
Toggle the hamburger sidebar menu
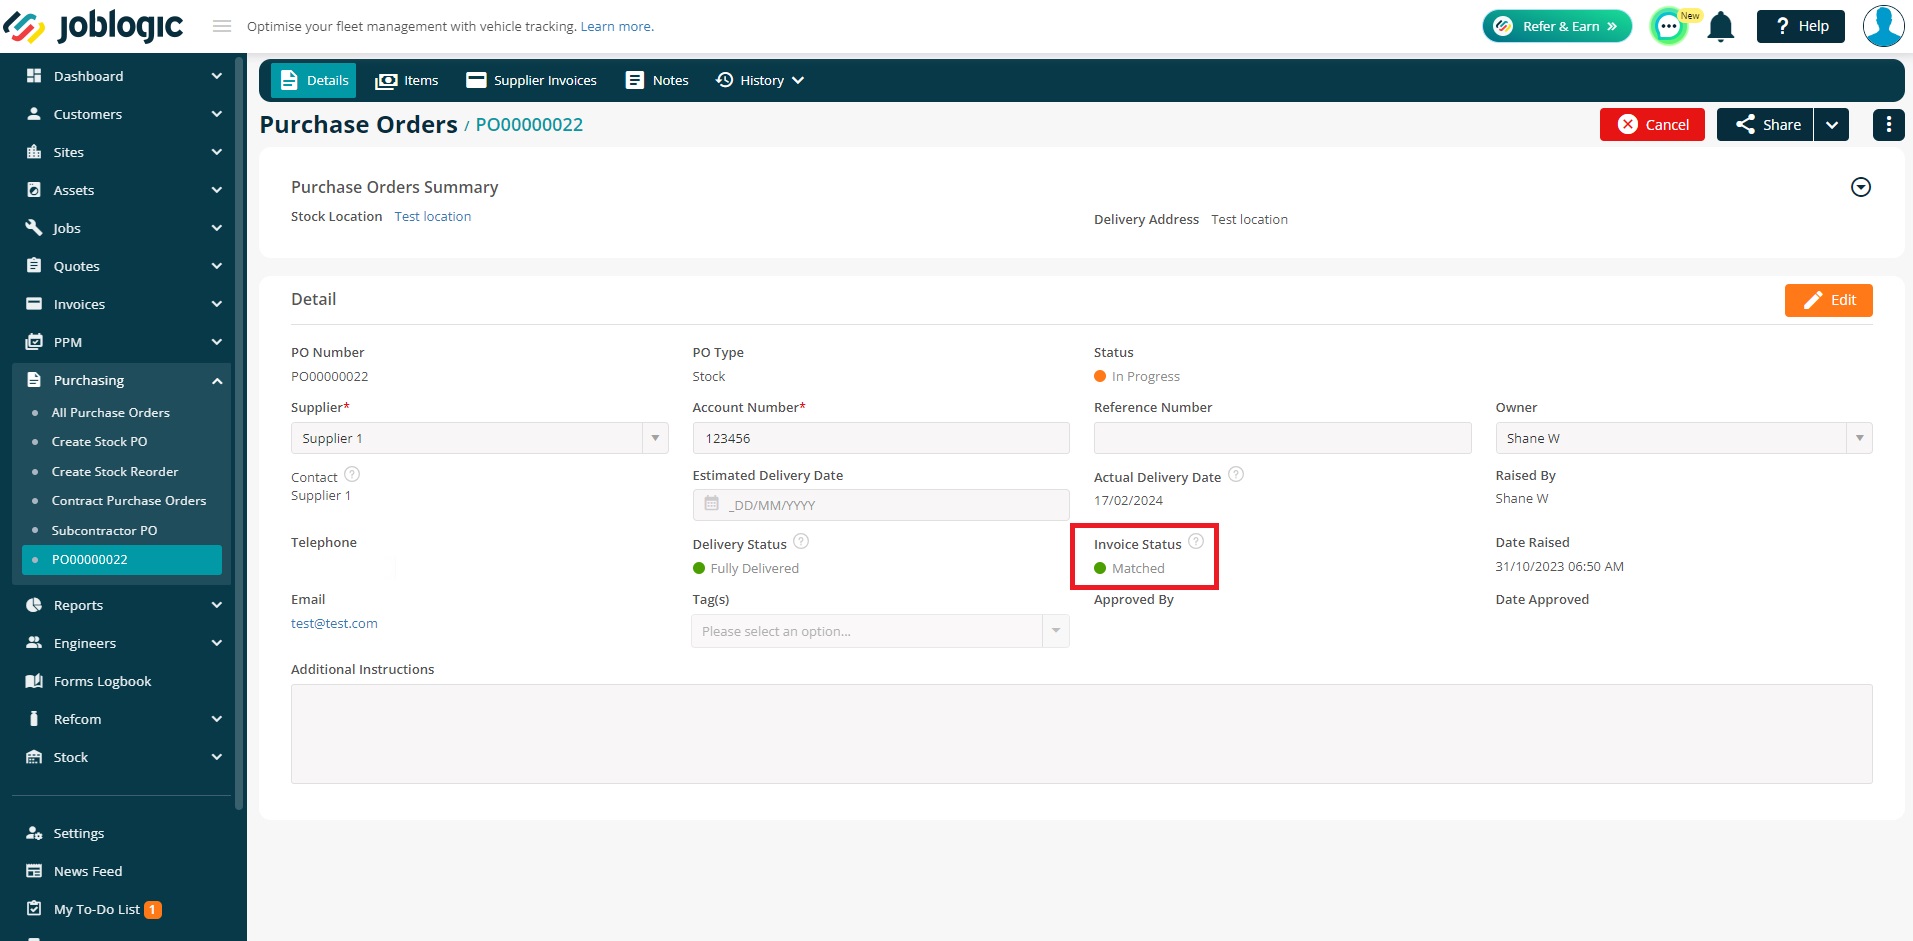pyautogui.click(x=222, y=26)
